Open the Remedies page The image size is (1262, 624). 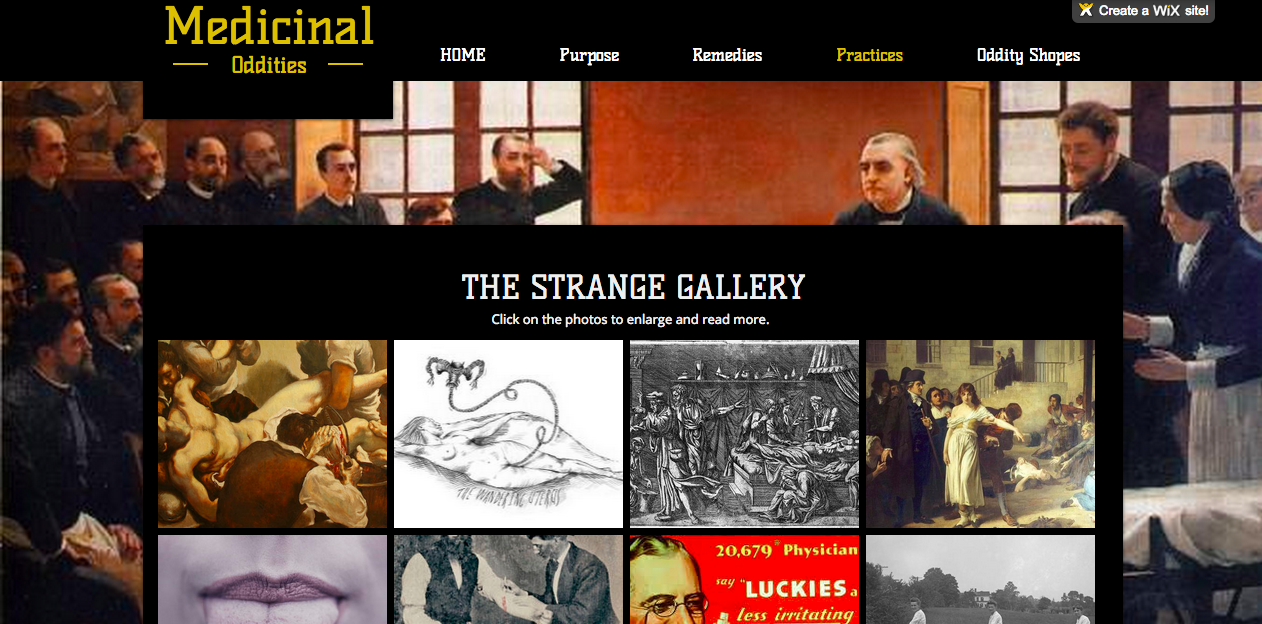click(x=727, y=55)
